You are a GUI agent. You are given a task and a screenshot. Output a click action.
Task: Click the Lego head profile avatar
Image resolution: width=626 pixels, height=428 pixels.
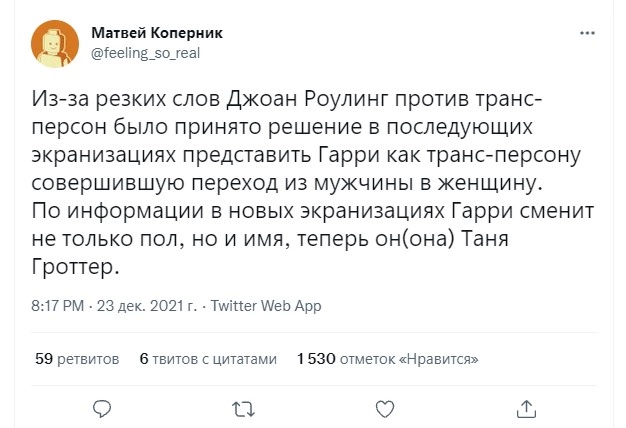[x=54, y=43]
